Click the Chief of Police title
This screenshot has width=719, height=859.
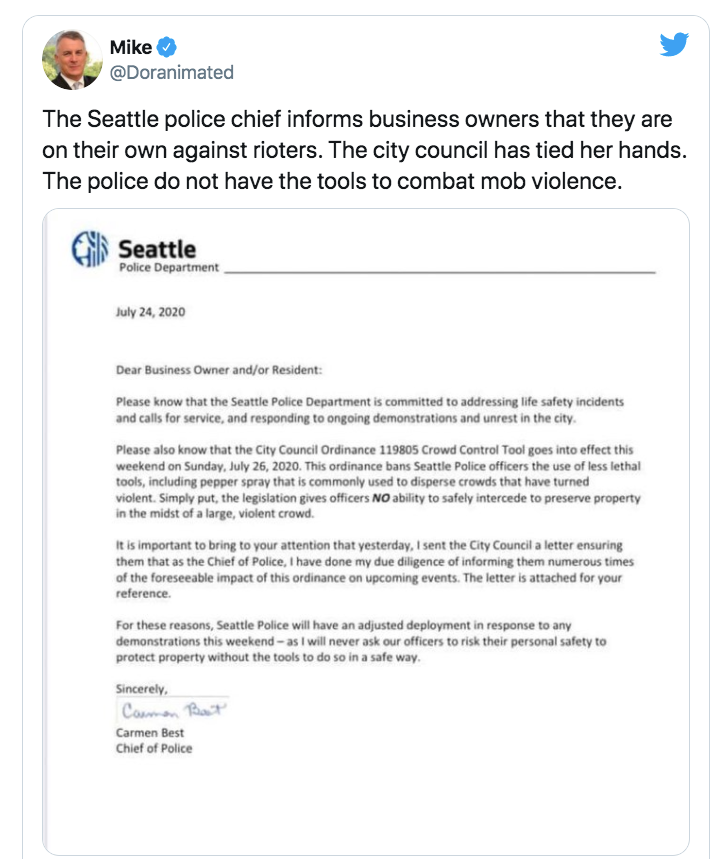pos(154,748)
